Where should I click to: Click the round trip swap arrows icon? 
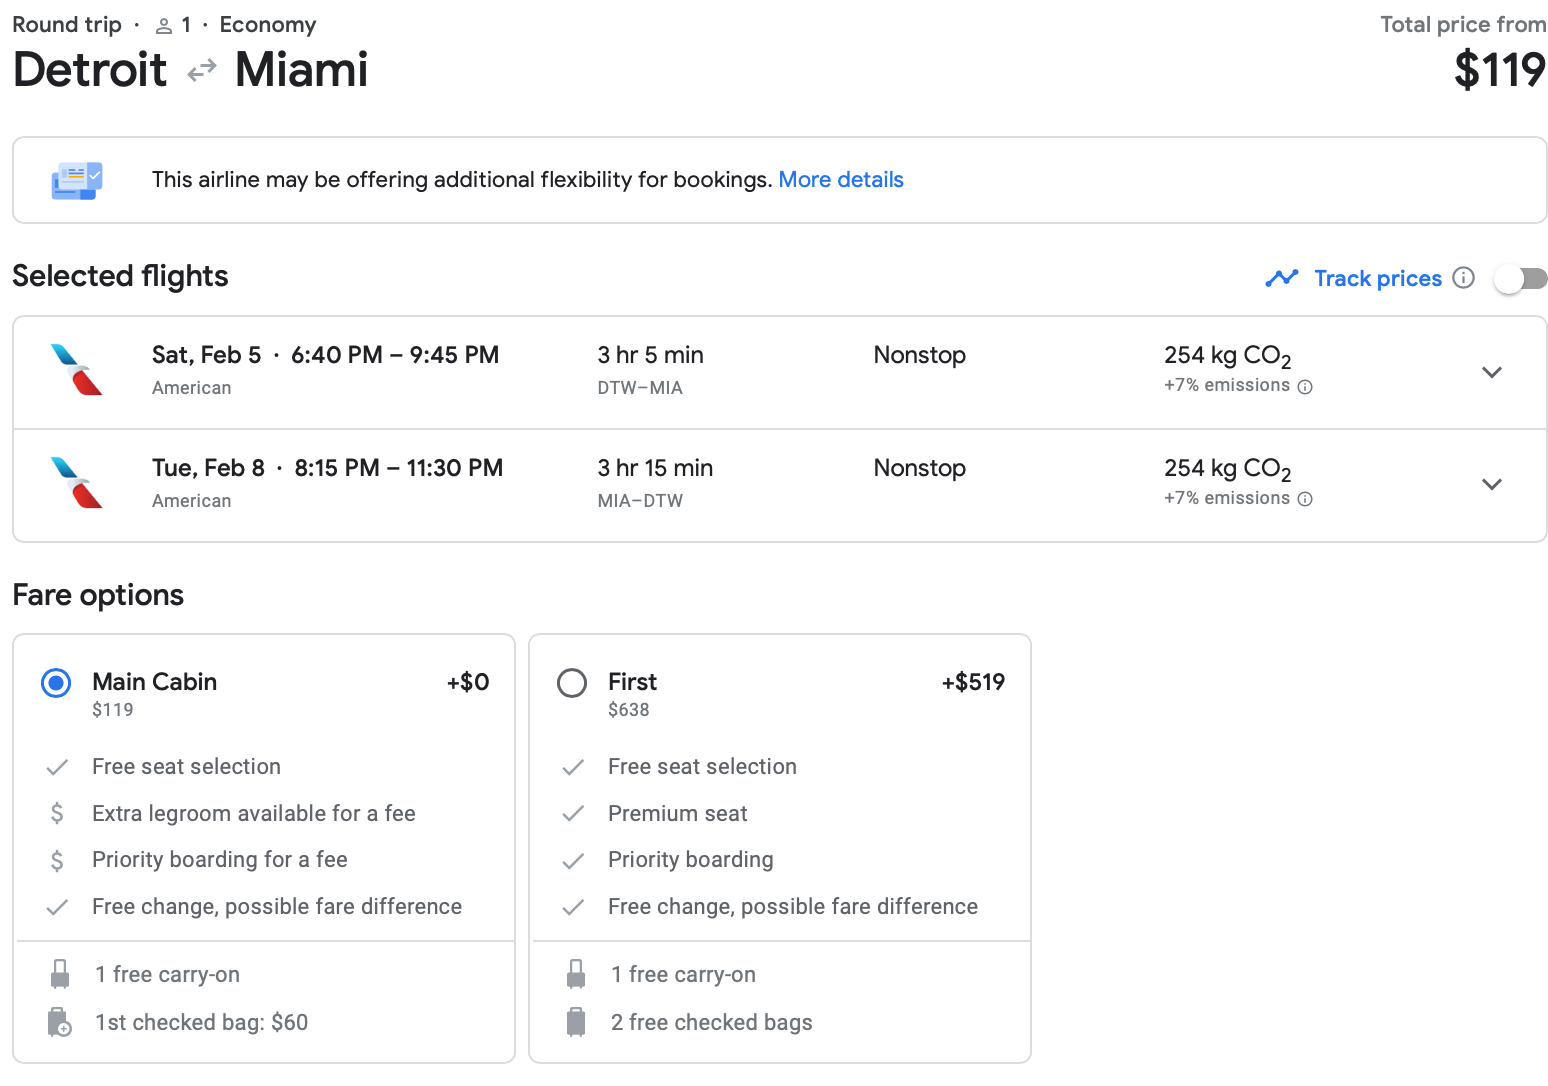(202, 70)
